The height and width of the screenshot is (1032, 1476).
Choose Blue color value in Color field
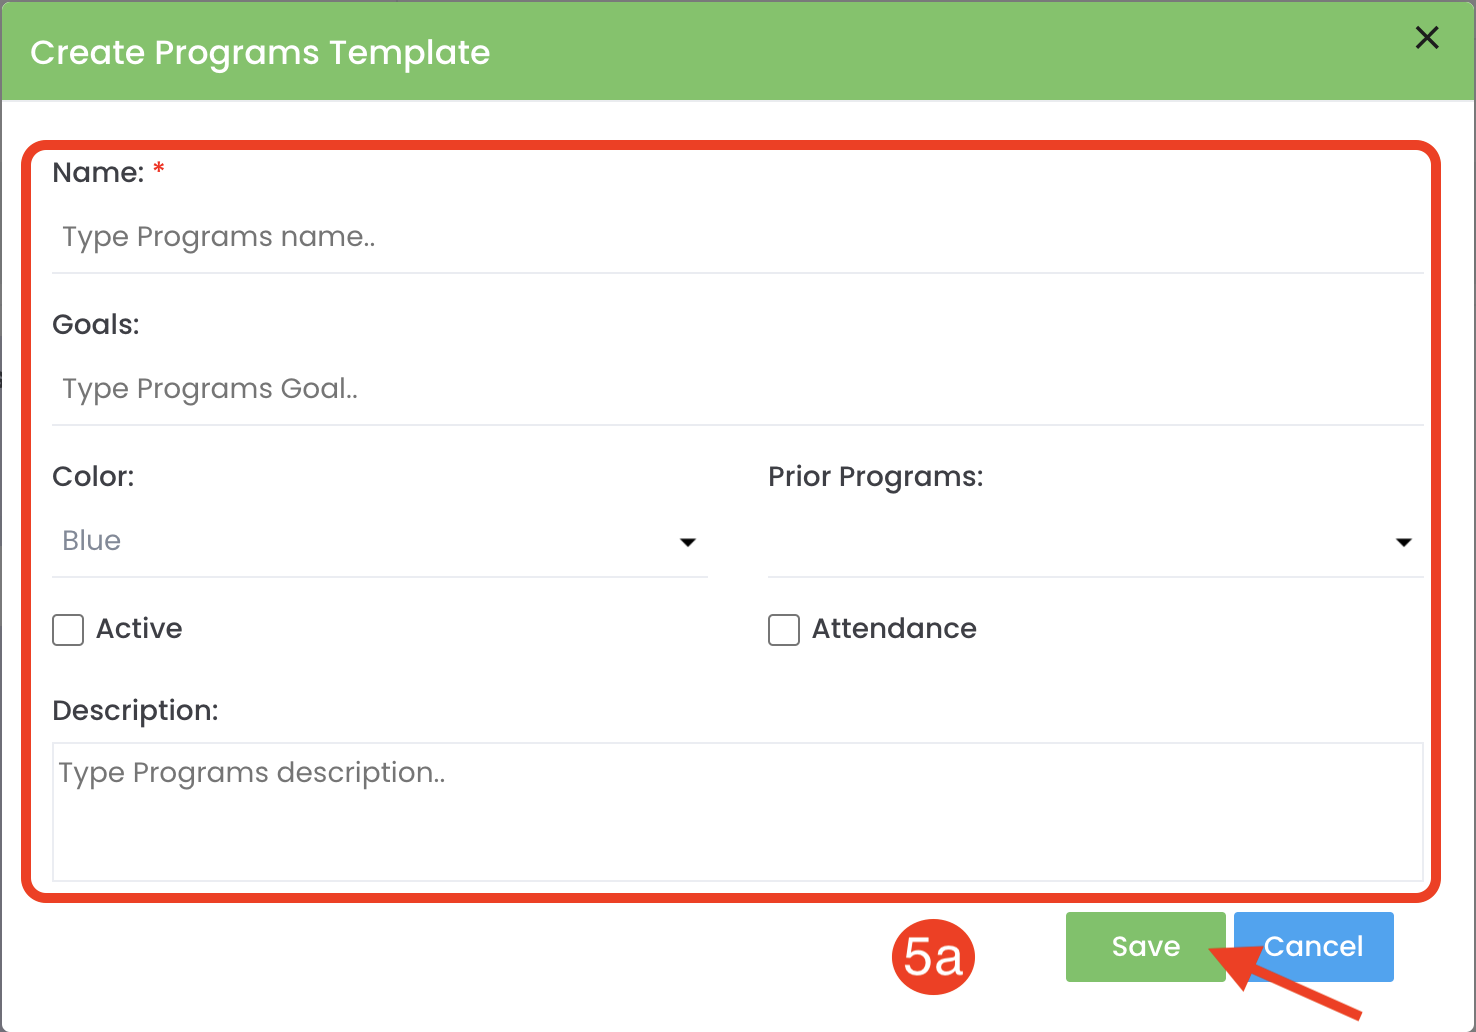click(x=90, y=541)
